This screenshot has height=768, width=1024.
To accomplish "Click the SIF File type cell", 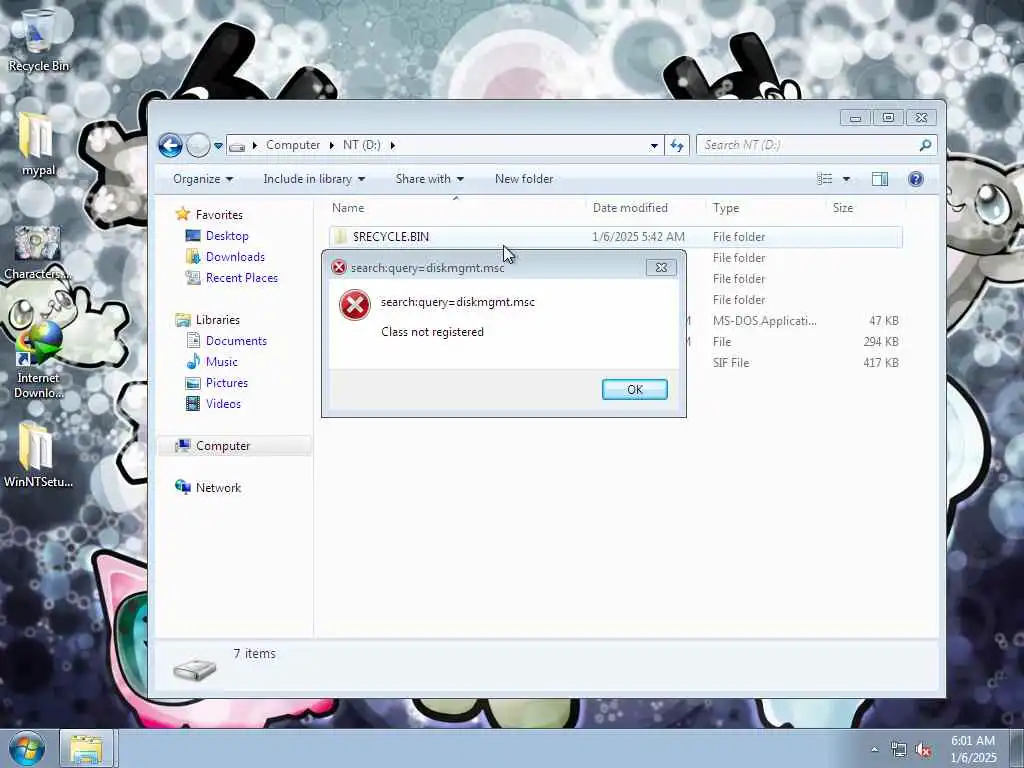I will (731, 362).
